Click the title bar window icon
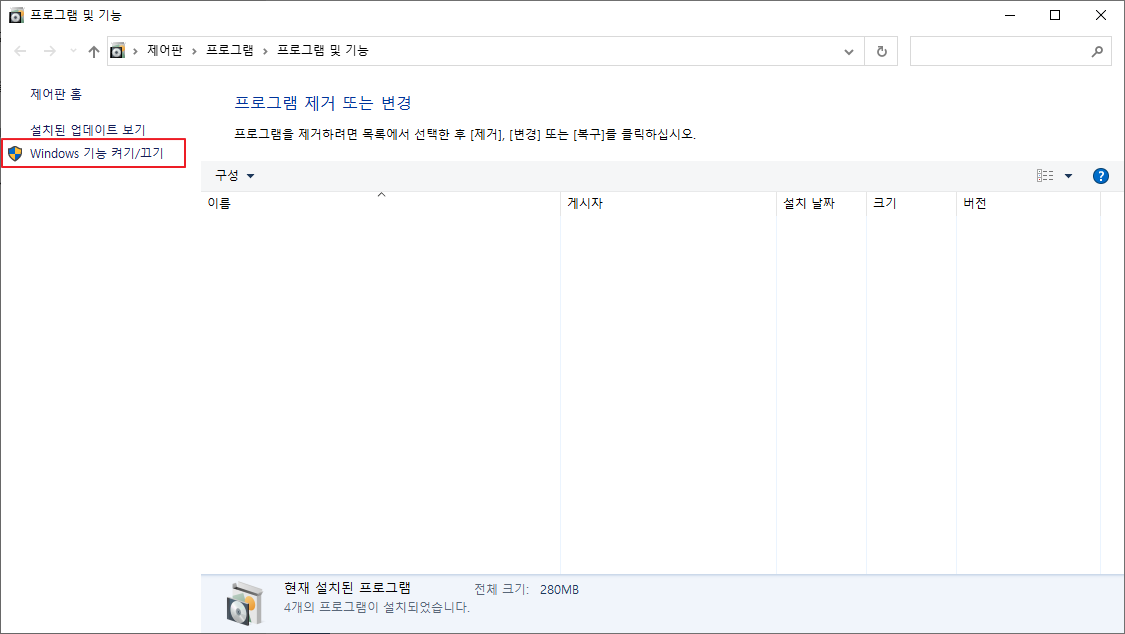Viewport: 1125px width, 634px height. [x=16, y=15]
